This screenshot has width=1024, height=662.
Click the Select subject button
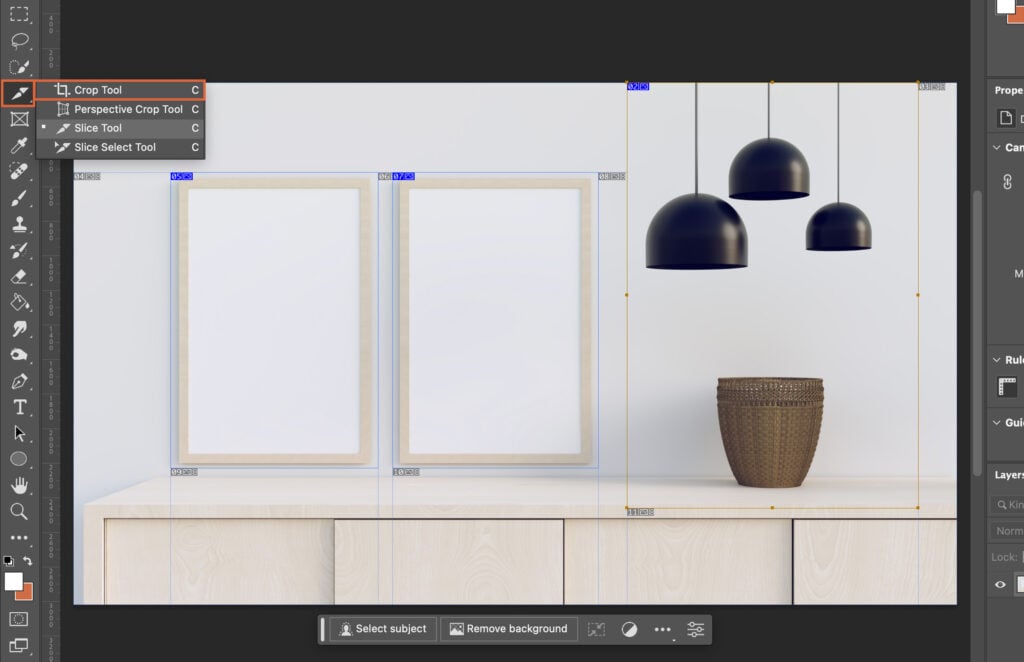[385, 629]
